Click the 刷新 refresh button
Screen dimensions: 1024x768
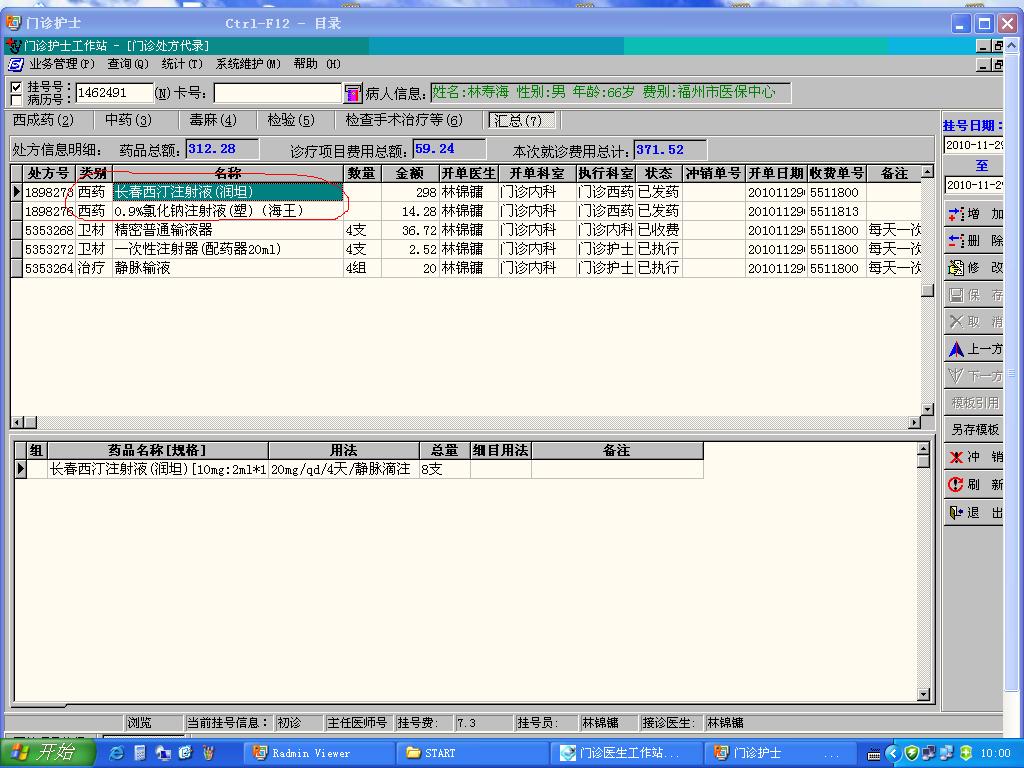[974, 484]
